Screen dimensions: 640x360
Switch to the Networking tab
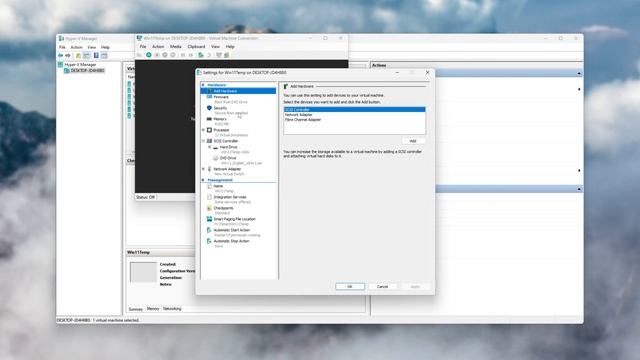[x=172, y=309]
